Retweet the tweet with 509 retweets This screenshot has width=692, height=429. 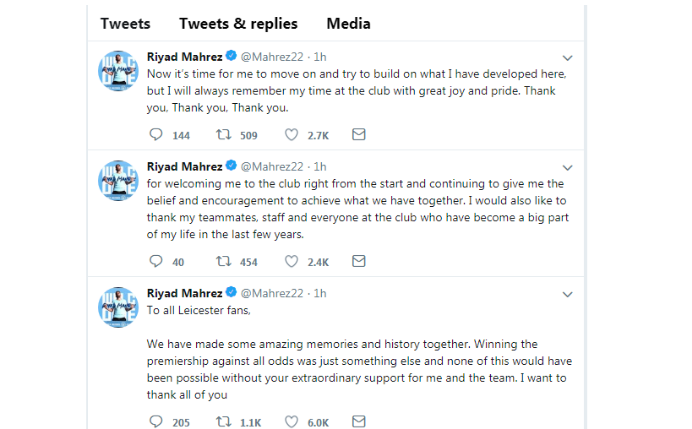[225, 134]
